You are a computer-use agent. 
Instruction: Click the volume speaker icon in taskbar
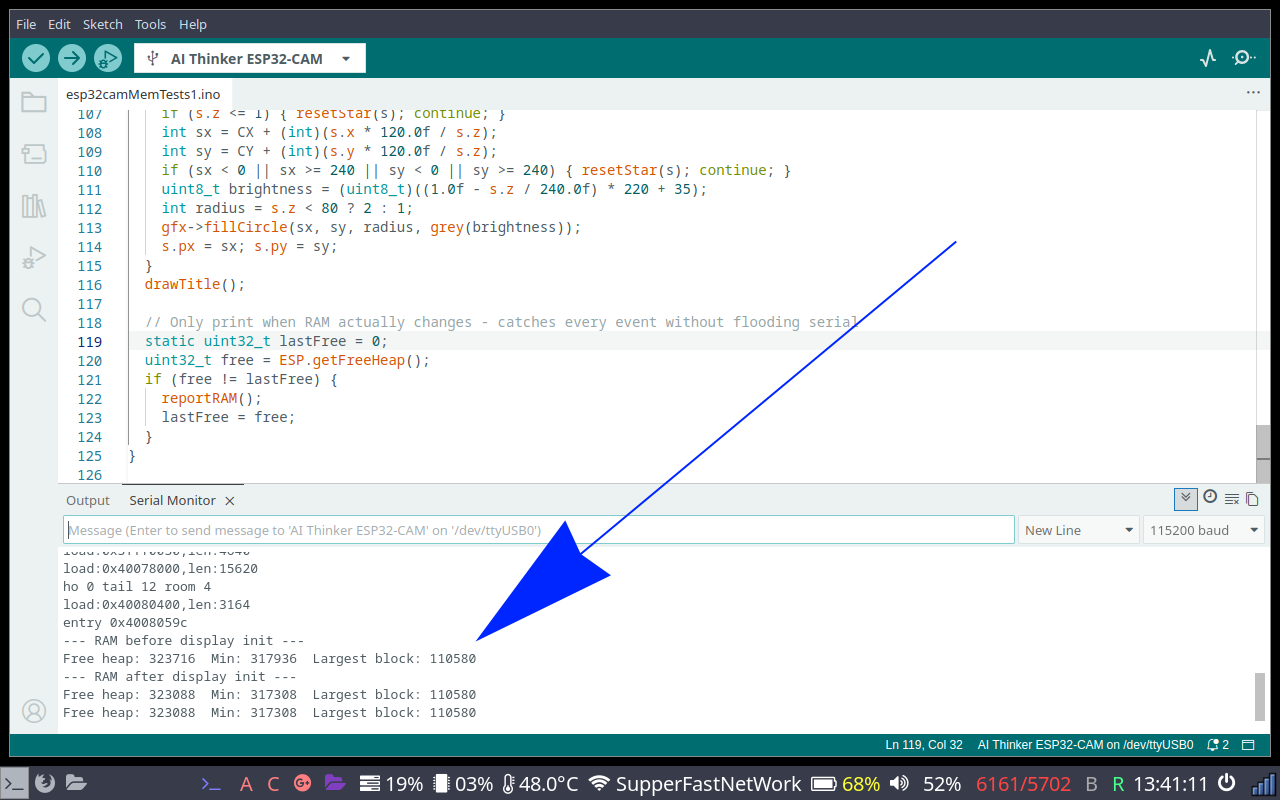pyautogui.click(x=899, y=784)
